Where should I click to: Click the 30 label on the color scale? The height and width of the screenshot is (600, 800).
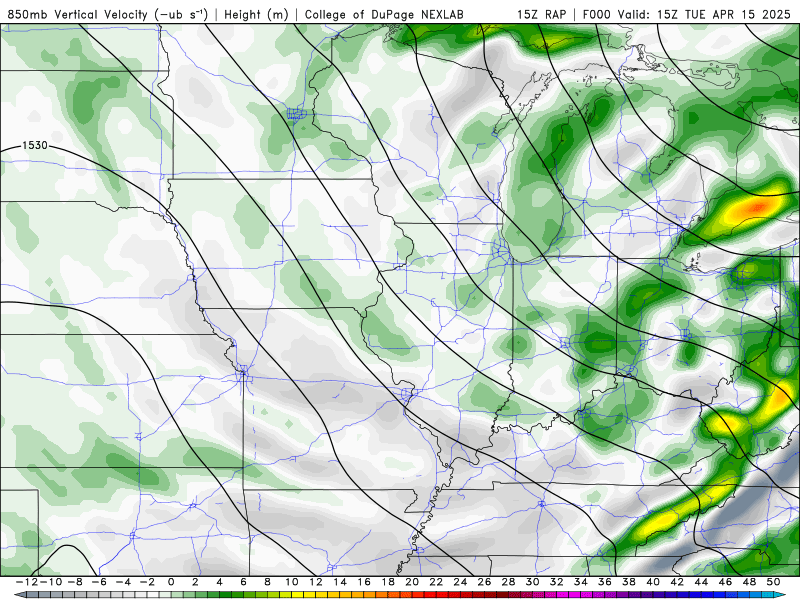[x=532, y=582]
